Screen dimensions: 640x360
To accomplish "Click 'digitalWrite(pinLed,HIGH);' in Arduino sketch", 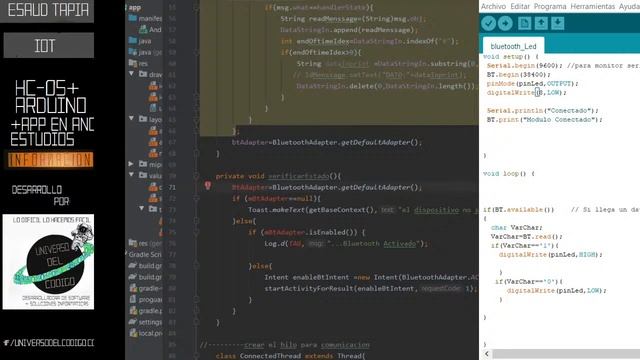I will 551,254.
